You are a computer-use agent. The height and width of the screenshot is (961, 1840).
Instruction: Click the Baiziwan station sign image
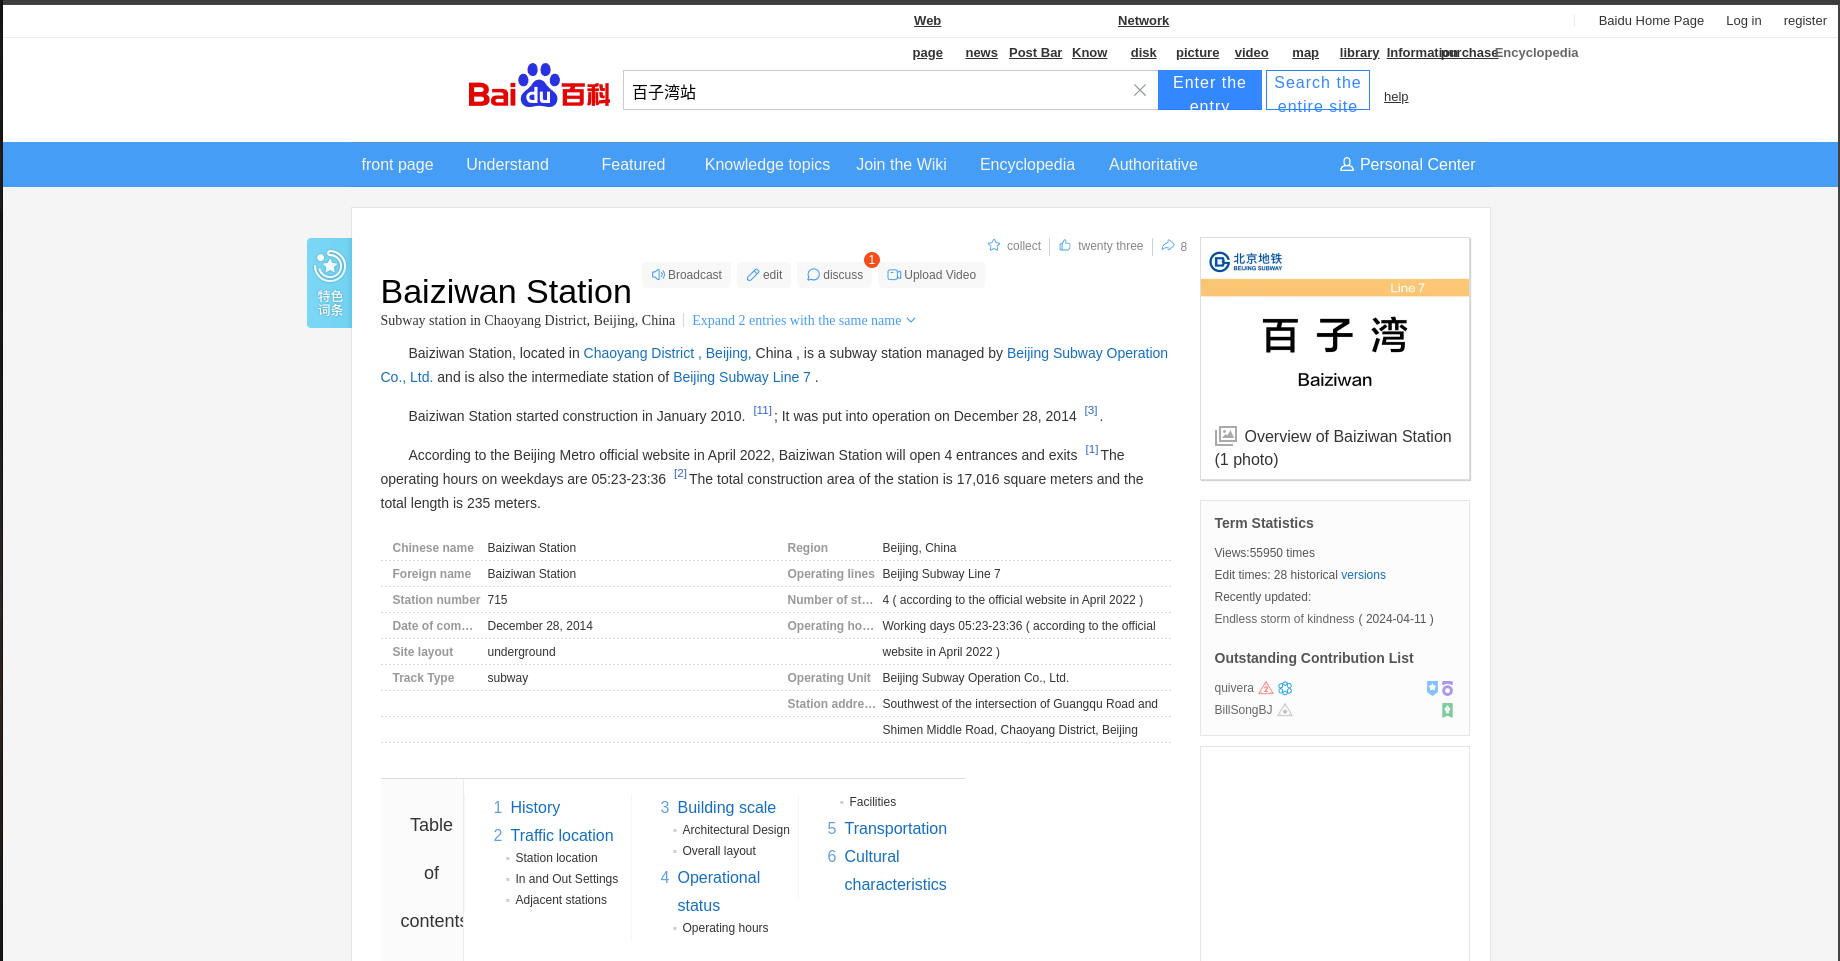tap(1335, 326)
